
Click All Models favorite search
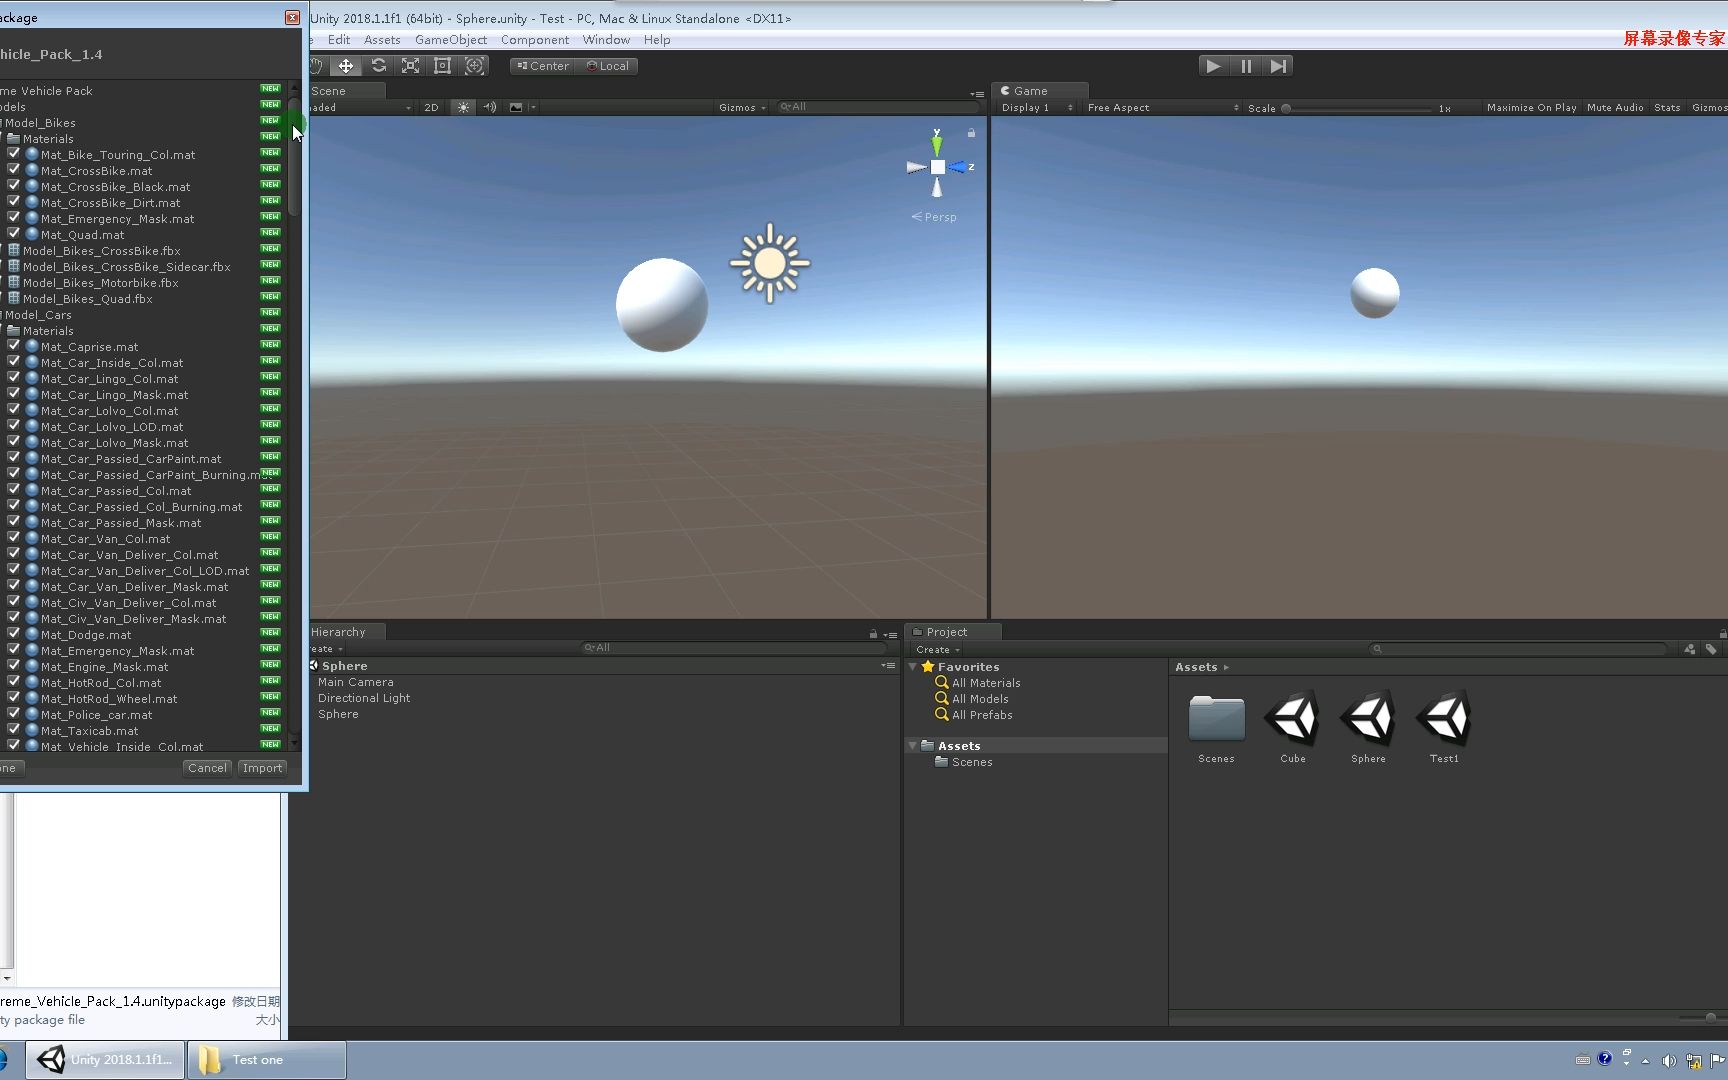click(x=972, y=699)
